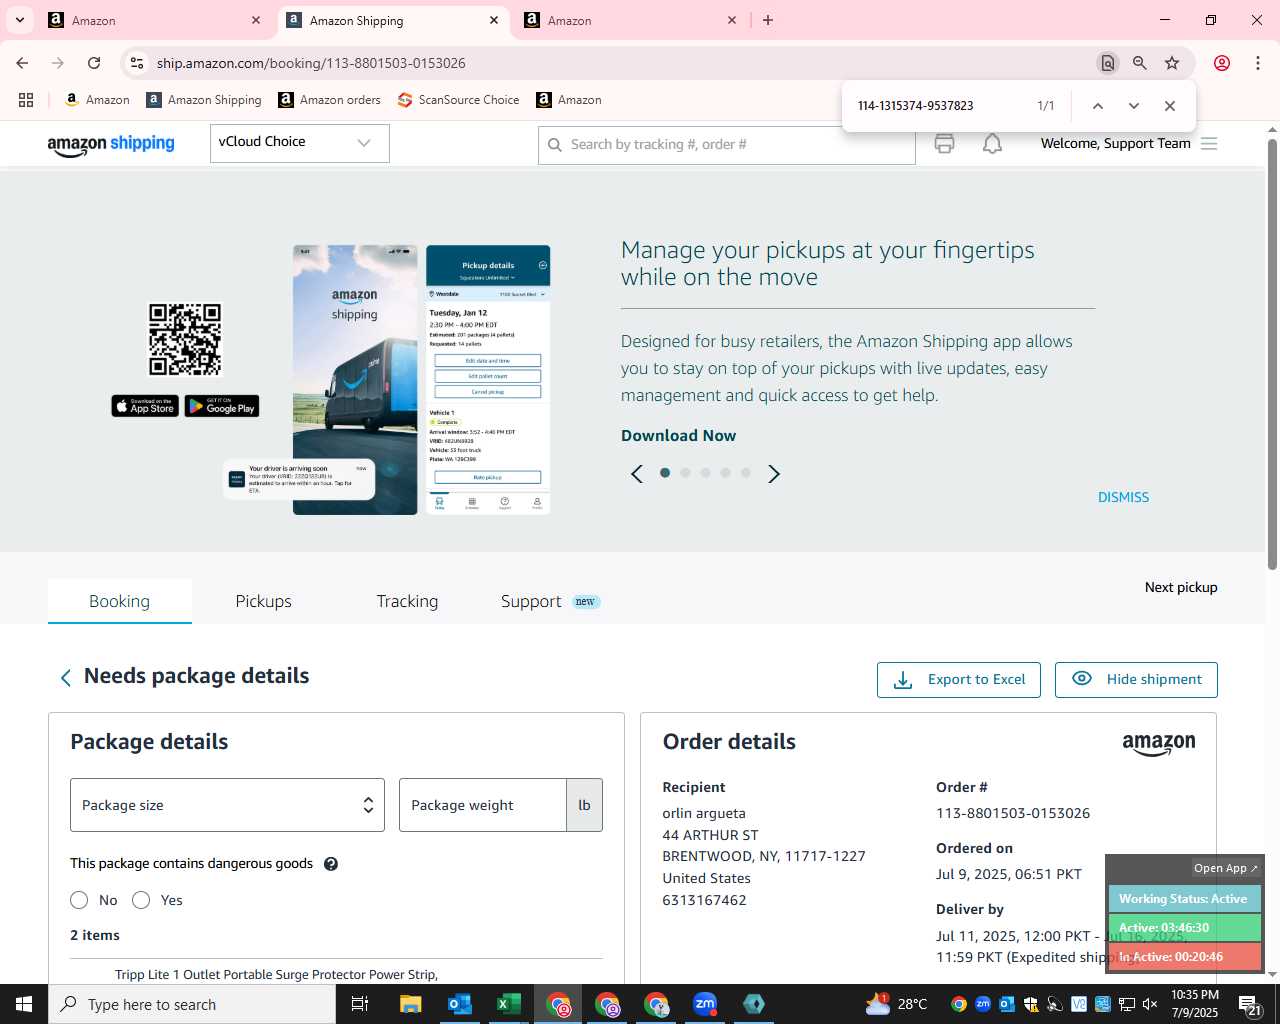Screen dimensions: 1280x1024
Task: Open Chrome zoom magnifier icon in address bar
Action: pyautogui.click(x=1139, y=63)
